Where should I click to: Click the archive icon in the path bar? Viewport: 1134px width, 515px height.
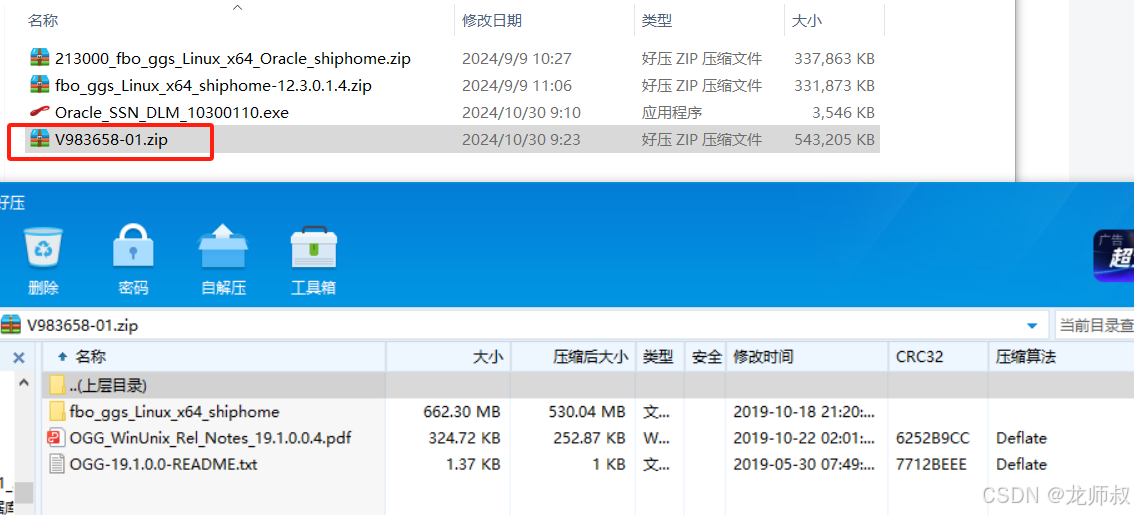click(x=11, y=325)
